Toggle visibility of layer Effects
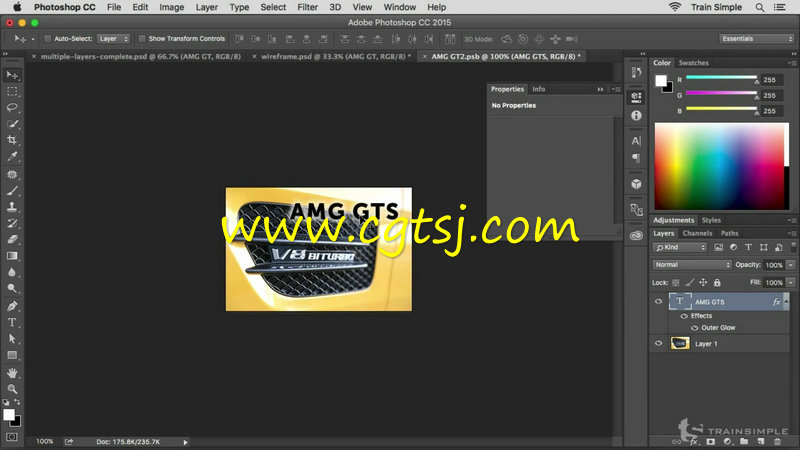Screen dimensions: 800x450 click(x=684, y=316)
